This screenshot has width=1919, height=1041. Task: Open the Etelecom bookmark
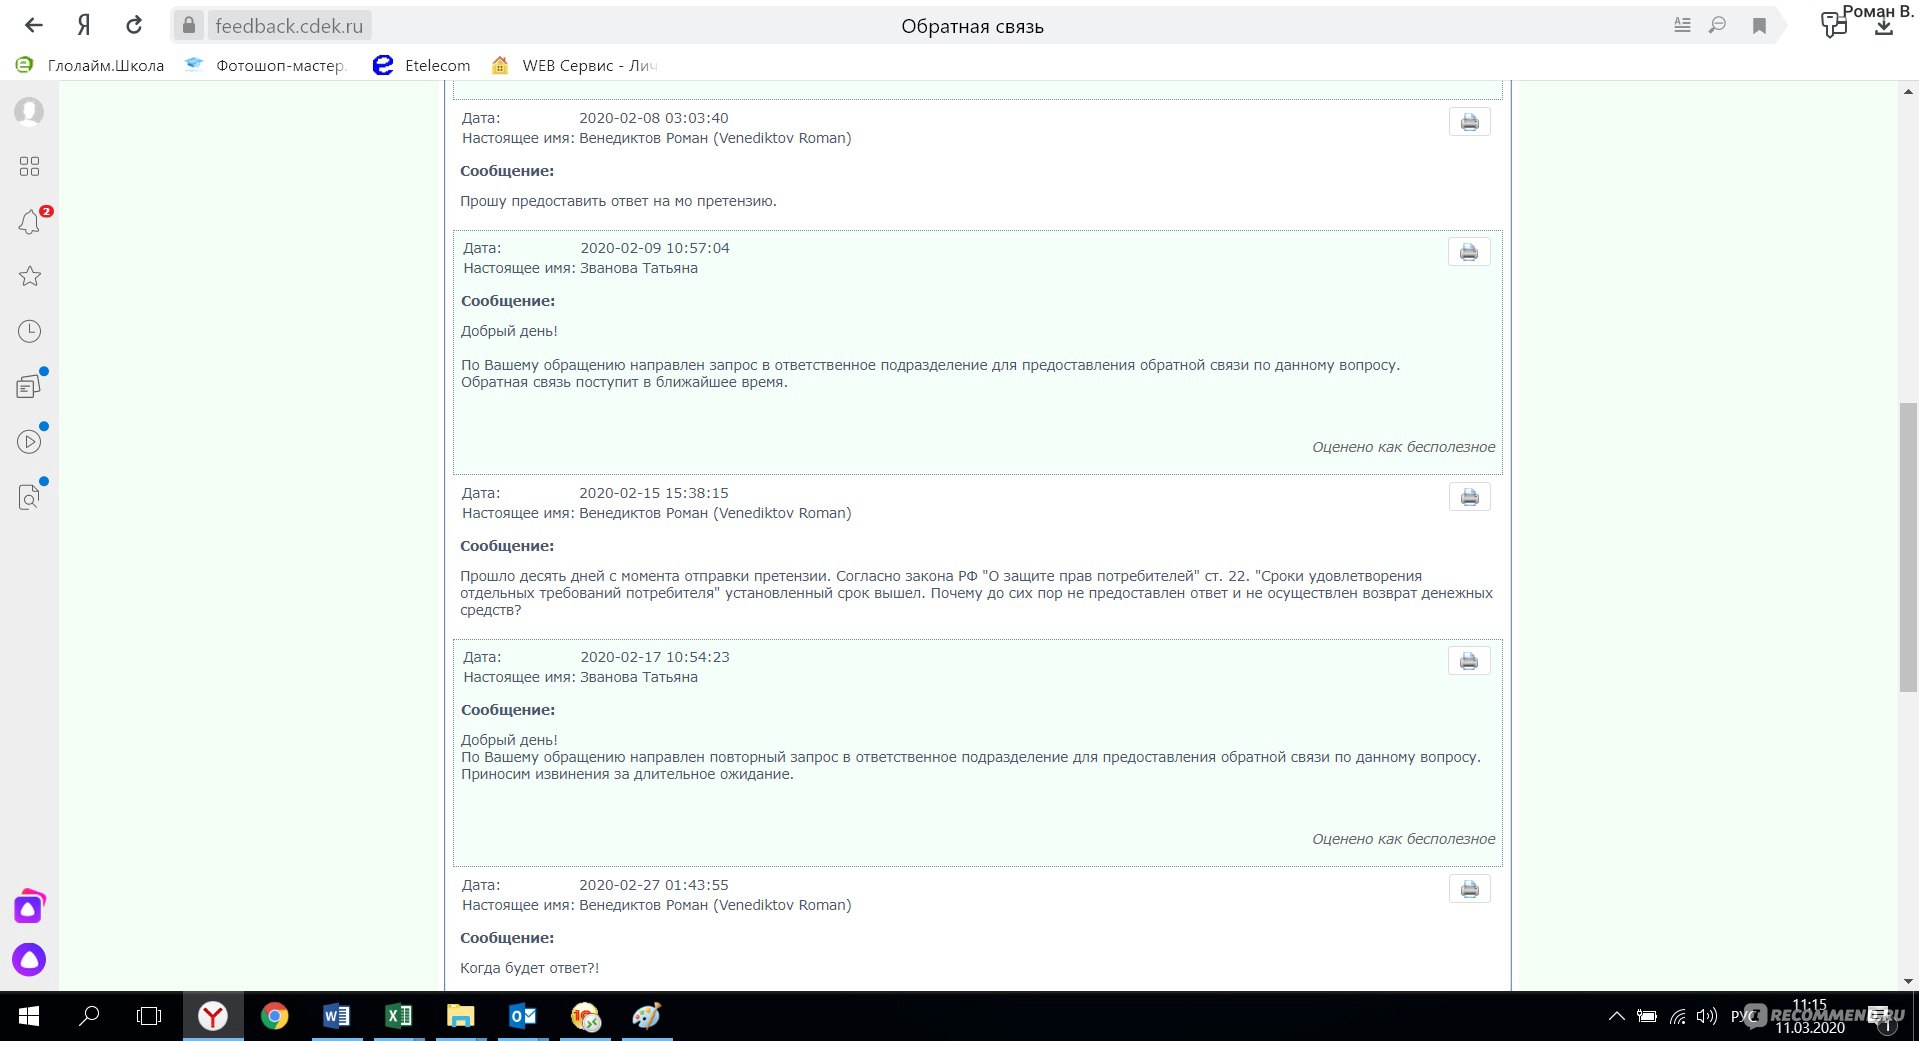click(x=421, y=65)
